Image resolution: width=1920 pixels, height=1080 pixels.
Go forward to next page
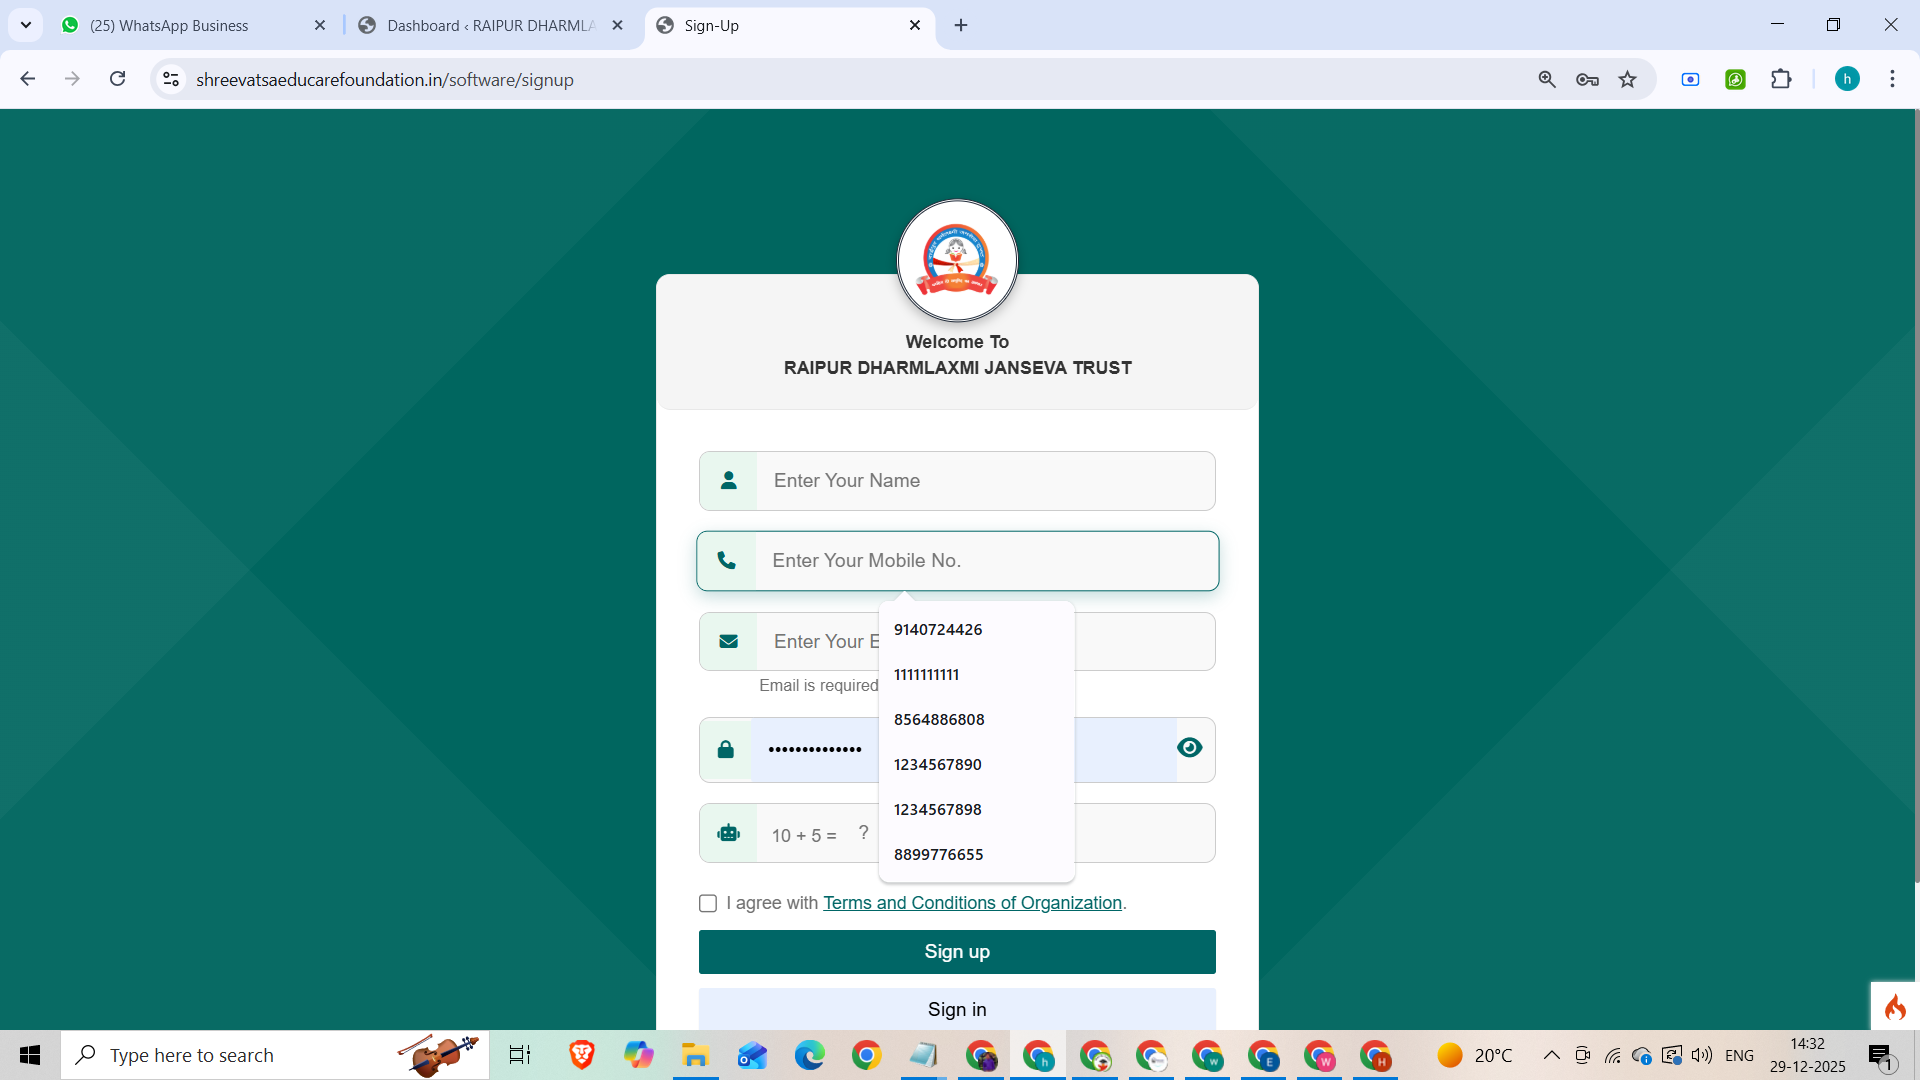tap(72, 79)
